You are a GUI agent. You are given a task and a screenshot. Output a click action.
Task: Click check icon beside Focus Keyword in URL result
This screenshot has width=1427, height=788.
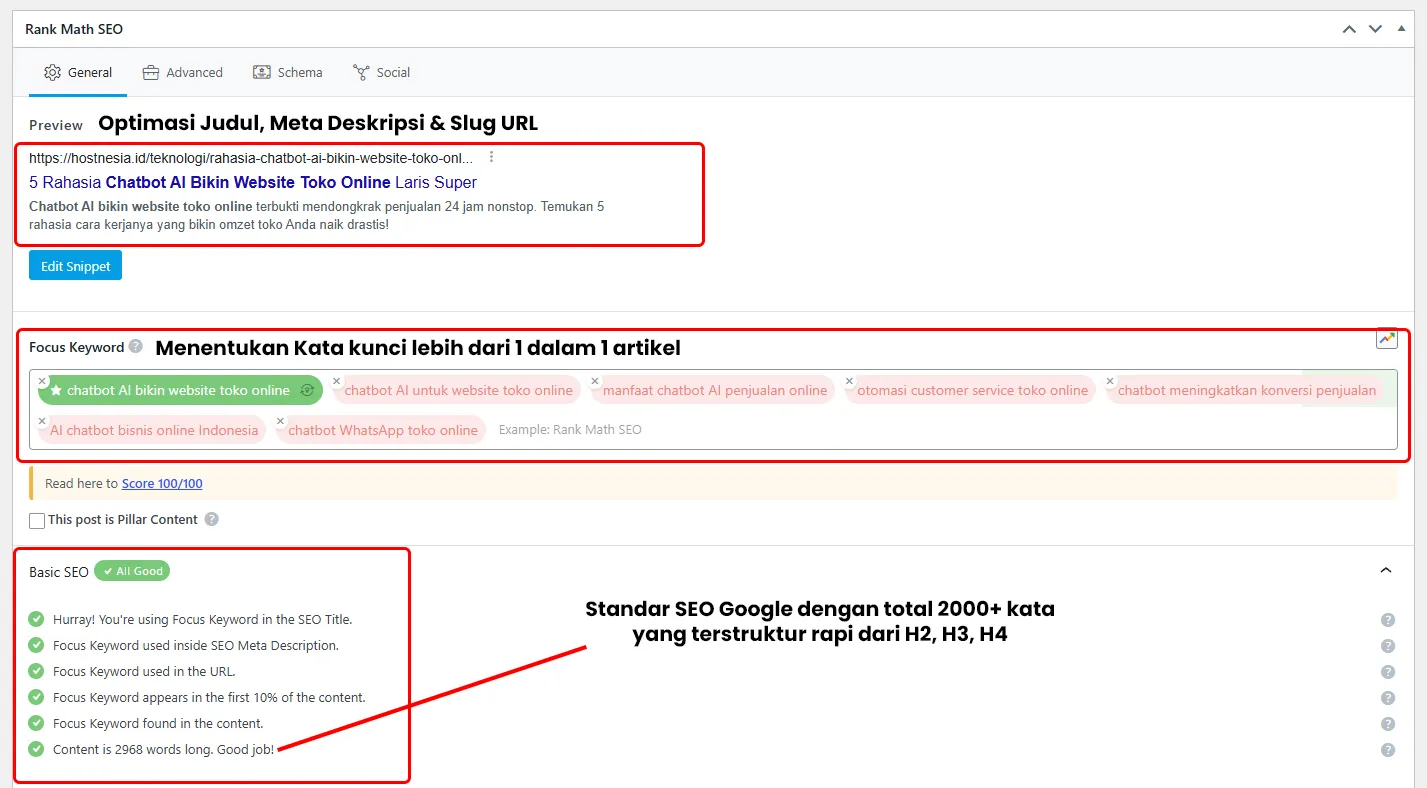(x=37, y=671)
